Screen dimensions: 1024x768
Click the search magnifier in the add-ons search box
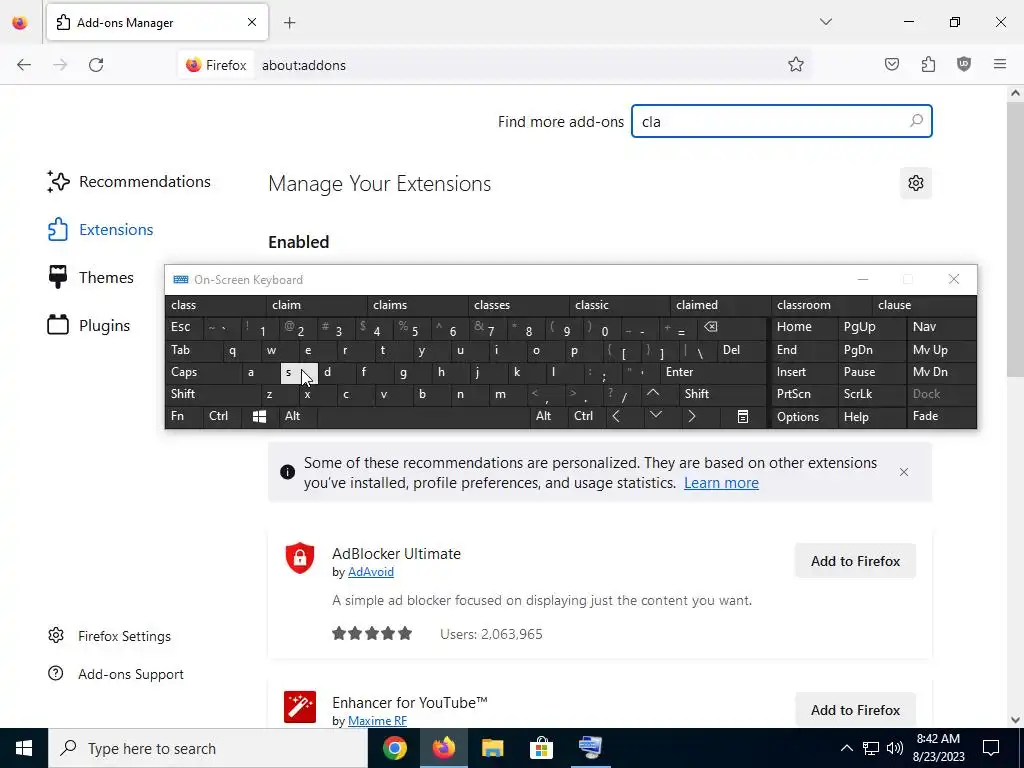tap(916, 121)
